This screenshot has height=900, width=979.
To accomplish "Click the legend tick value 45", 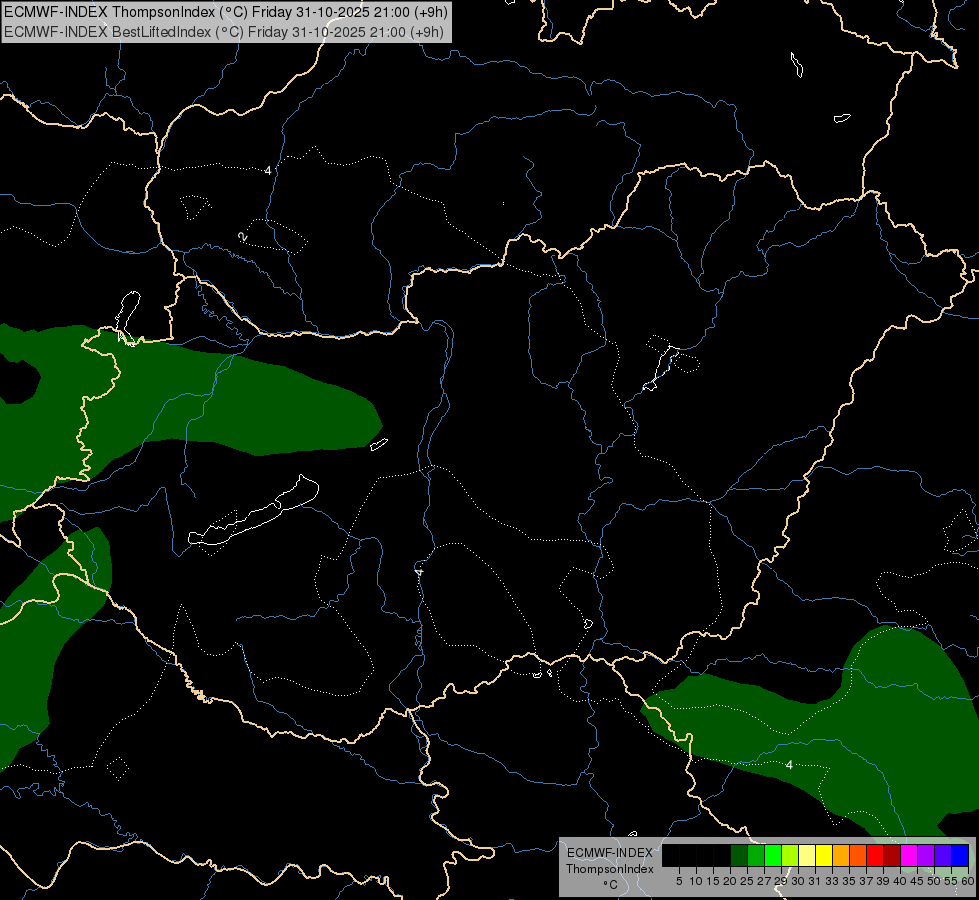I will click(x=917, y=881).
